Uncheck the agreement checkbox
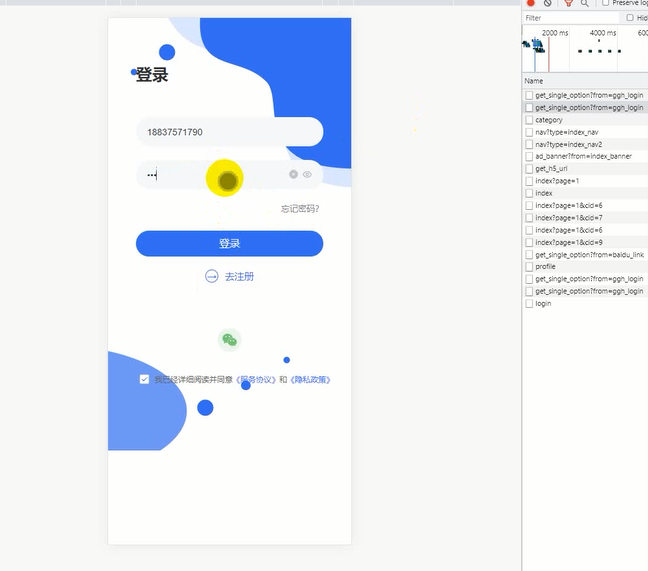 click(144, 380)
